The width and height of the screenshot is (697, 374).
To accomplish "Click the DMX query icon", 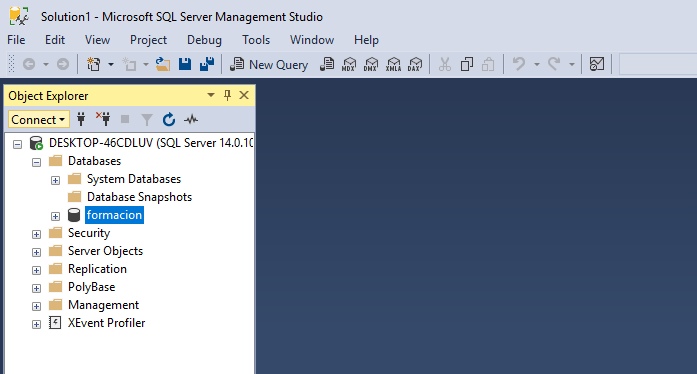I will [x=371, y=64].
